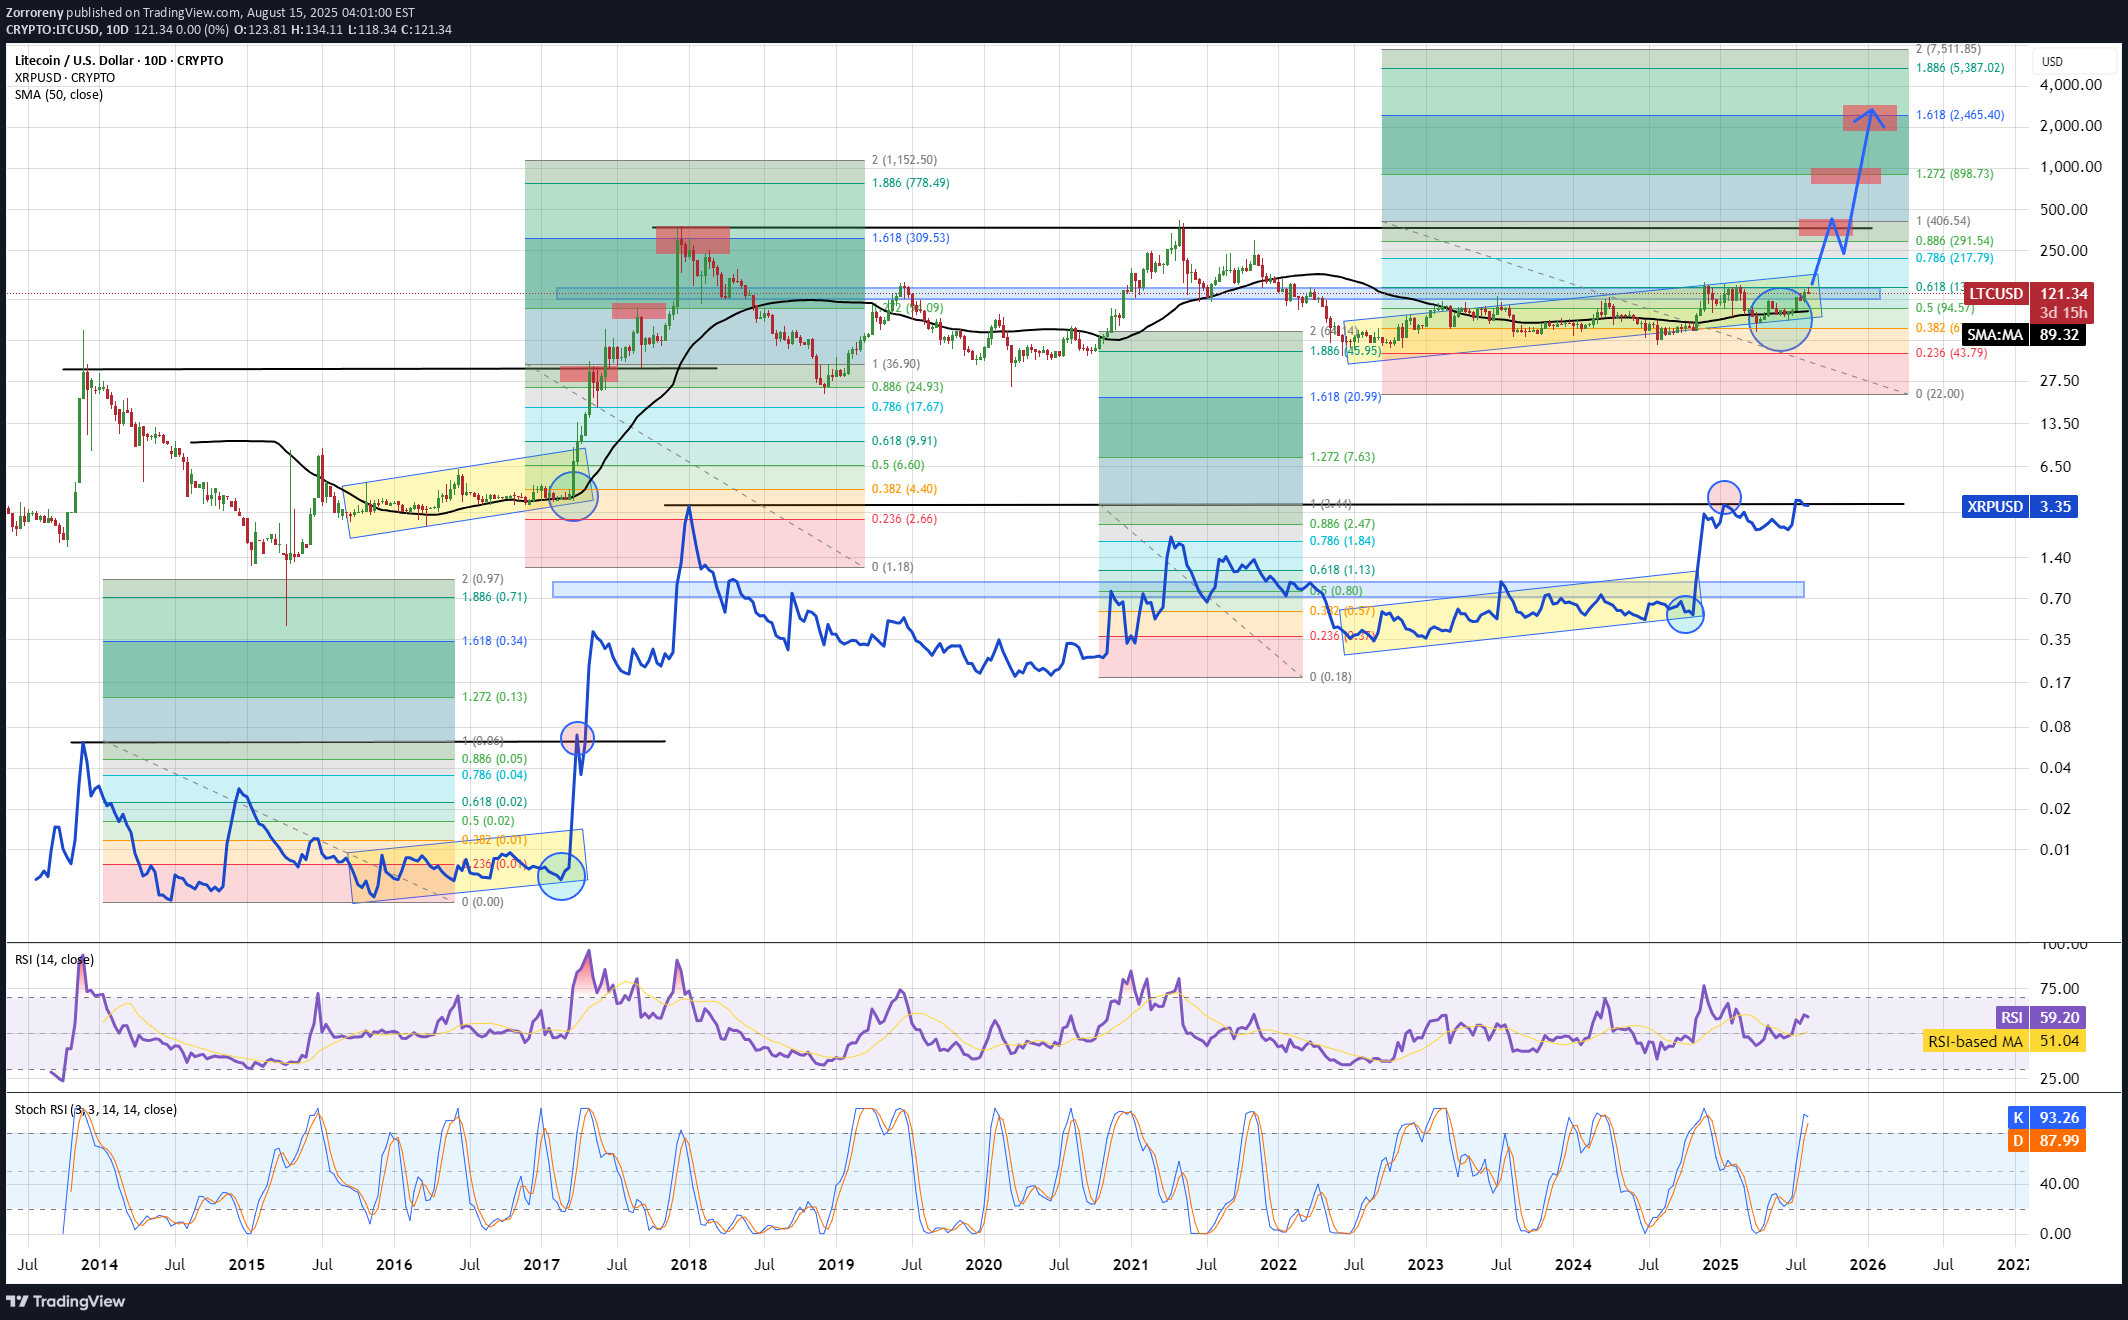Image resolution: width=2128 pixels, height=1320 pixels.
Task: Click the 4,000.00 price axis value
Action: pyautogui.click(x=2071, y=85)
